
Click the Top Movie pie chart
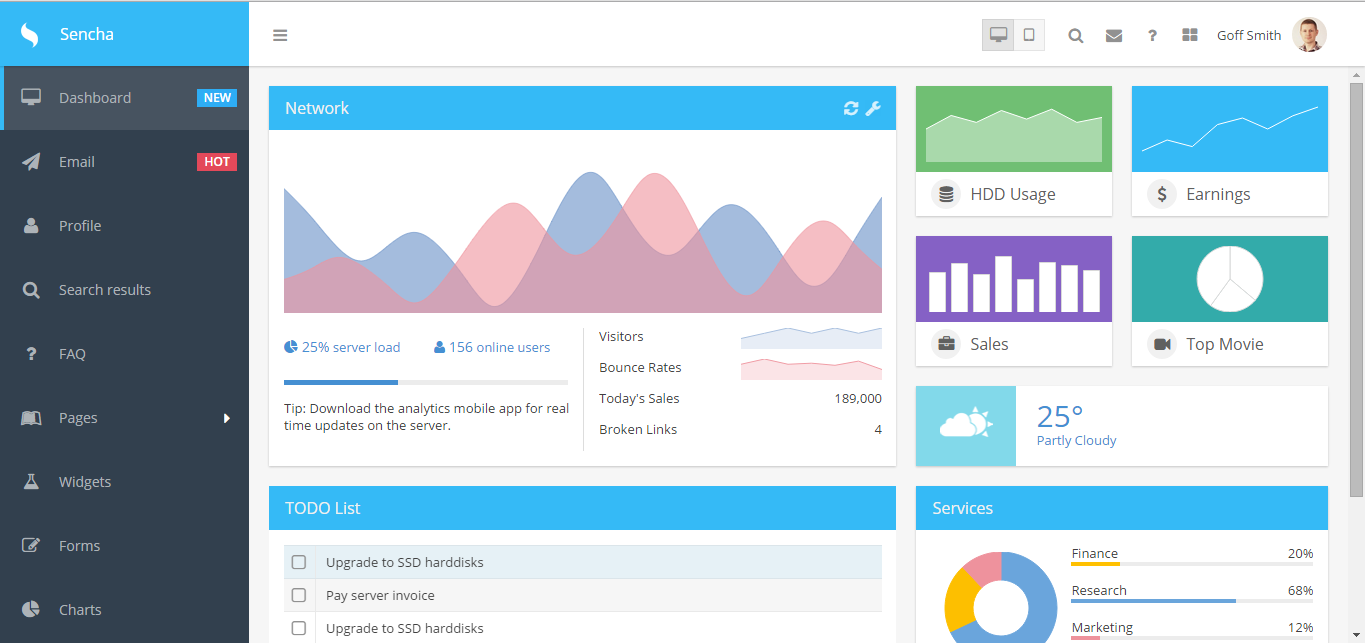[x=1230, y=279]
